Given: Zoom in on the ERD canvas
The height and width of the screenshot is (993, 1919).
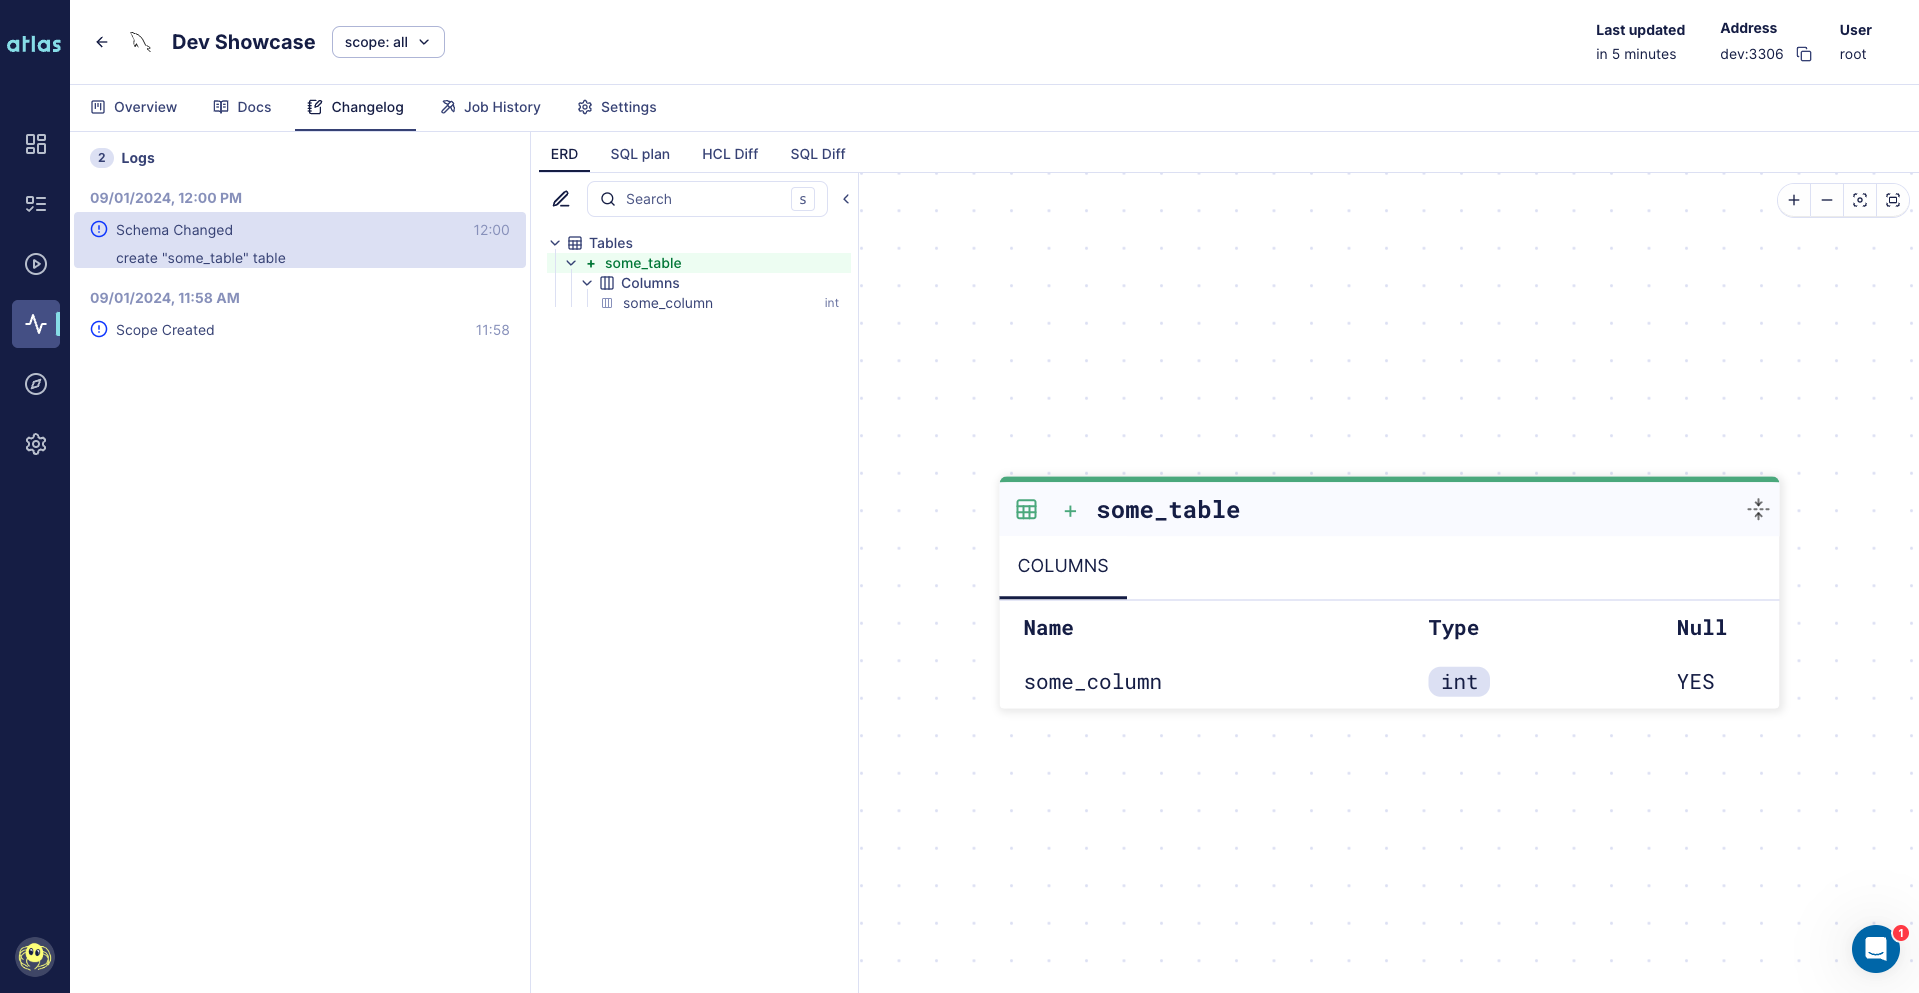Looking at the screenshot, I should [x=1794, y=200].
